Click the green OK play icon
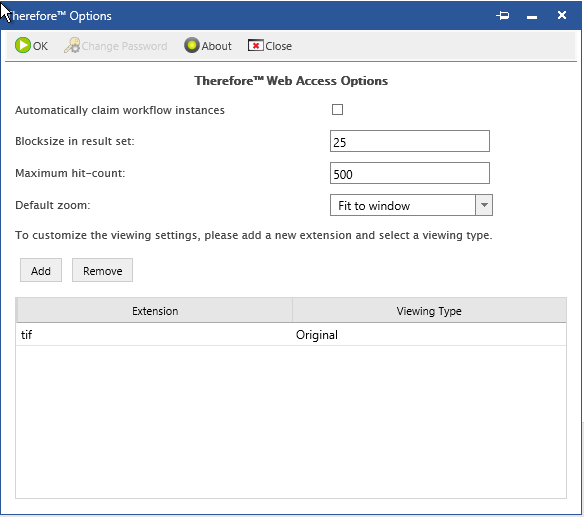Viewport: 584px width, 517px height. (x=23, y=45)
